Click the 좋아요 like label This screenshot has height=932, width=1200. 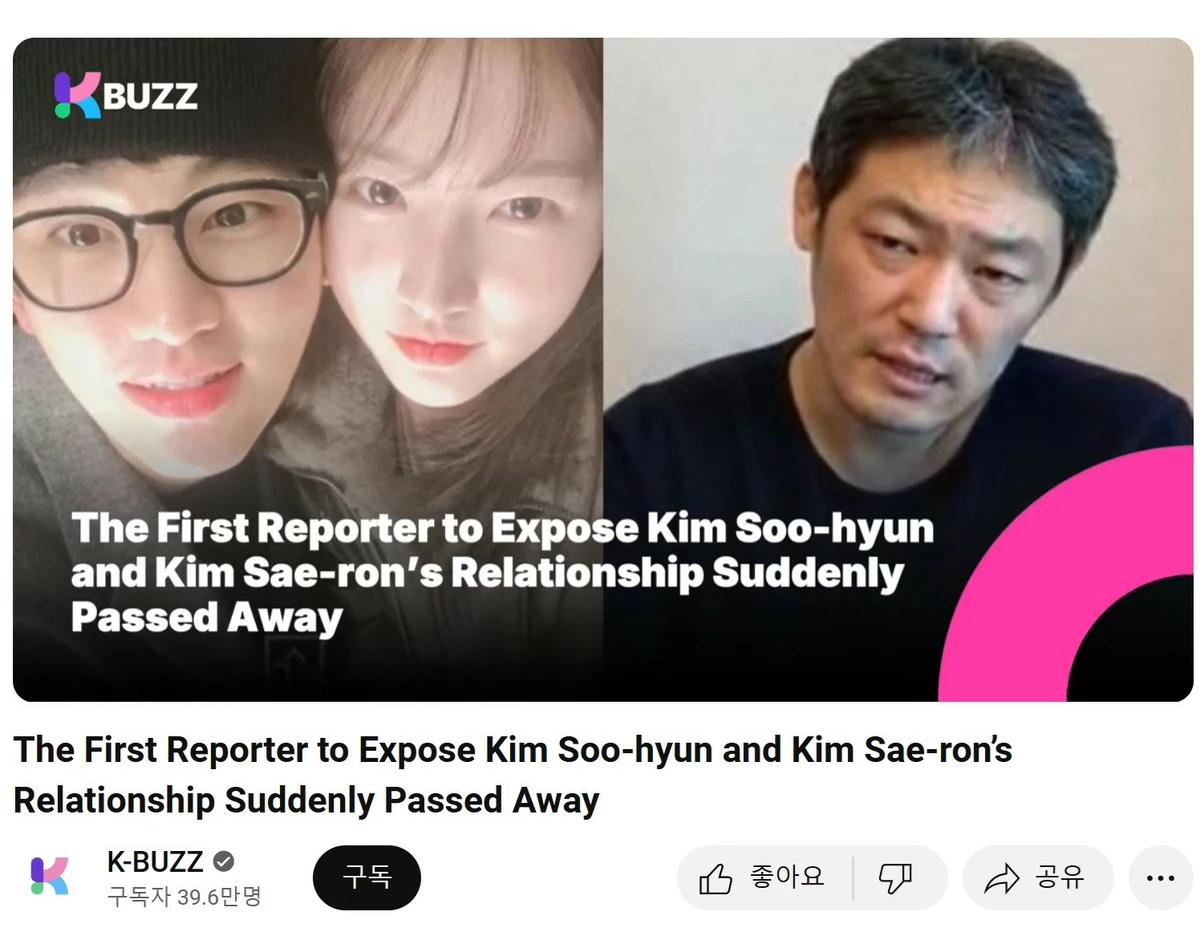(x=787, y=878)
